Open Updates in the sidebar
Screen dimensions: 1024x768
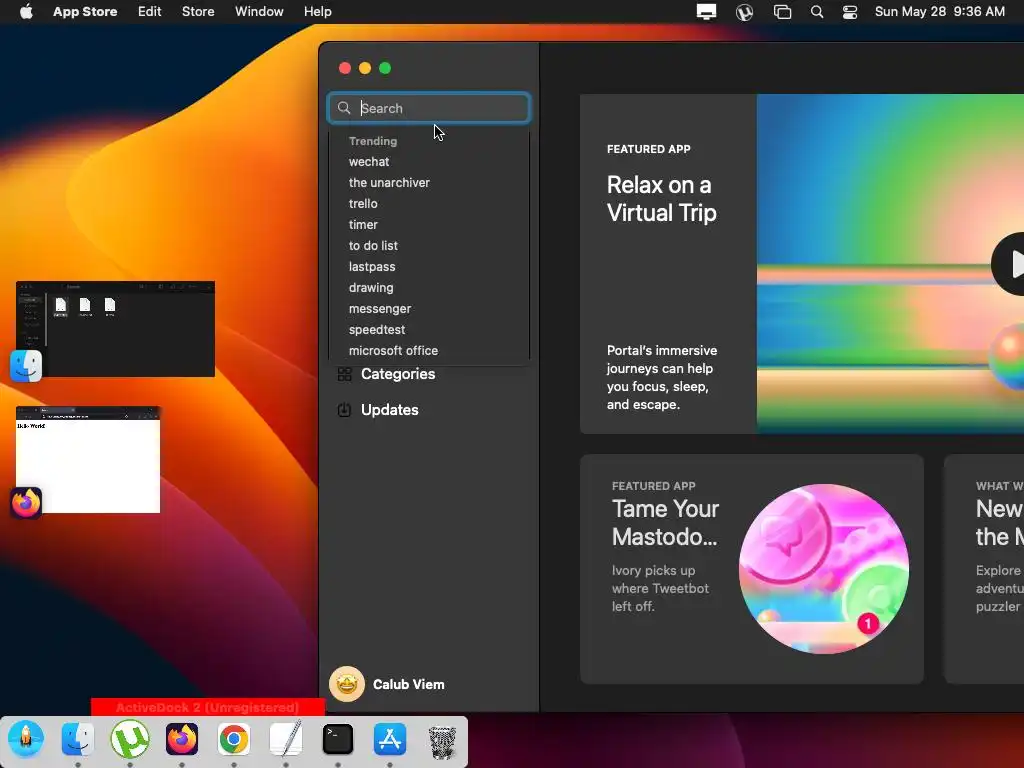(x=389, y=409)
